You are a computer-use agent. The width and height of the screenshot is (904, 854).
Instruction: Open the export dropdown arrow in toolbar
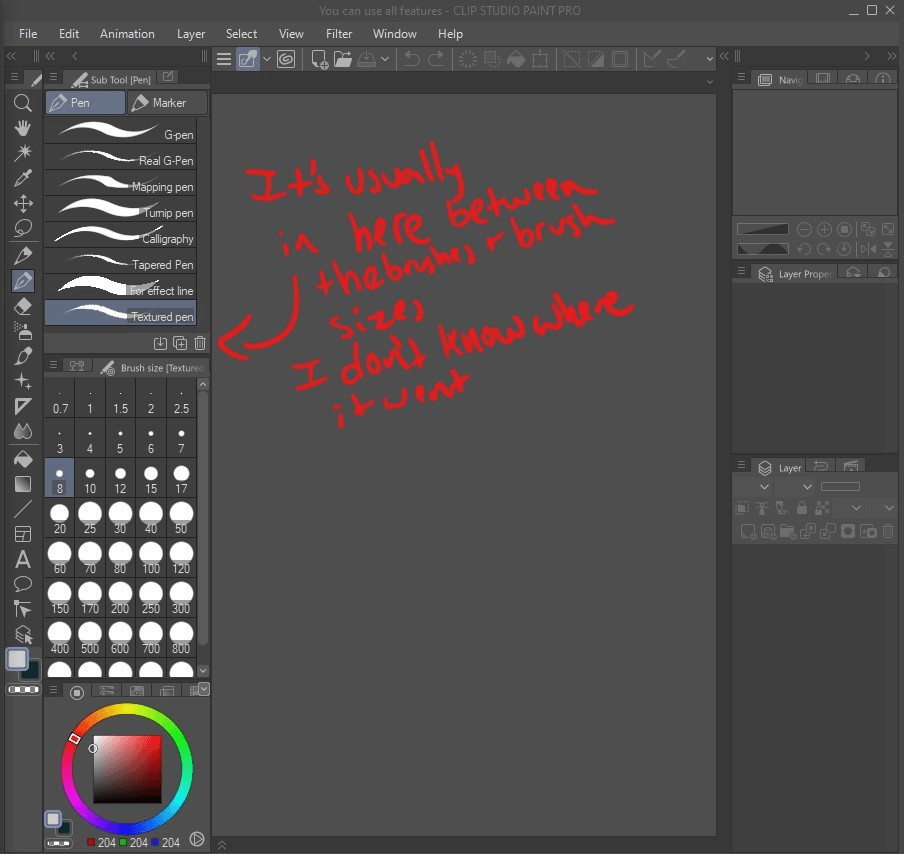[384, 59]
